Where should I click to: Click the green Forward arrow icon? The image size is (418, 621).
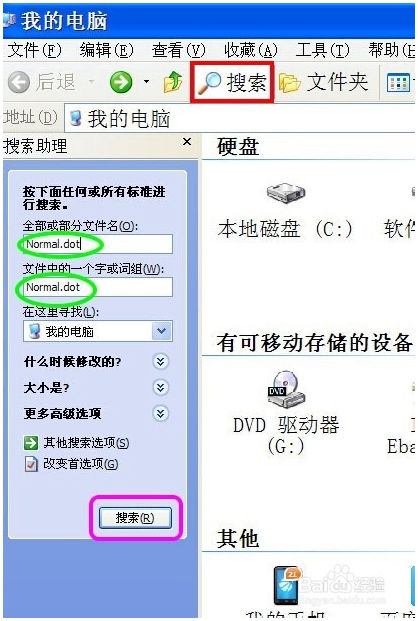point(121,82)
